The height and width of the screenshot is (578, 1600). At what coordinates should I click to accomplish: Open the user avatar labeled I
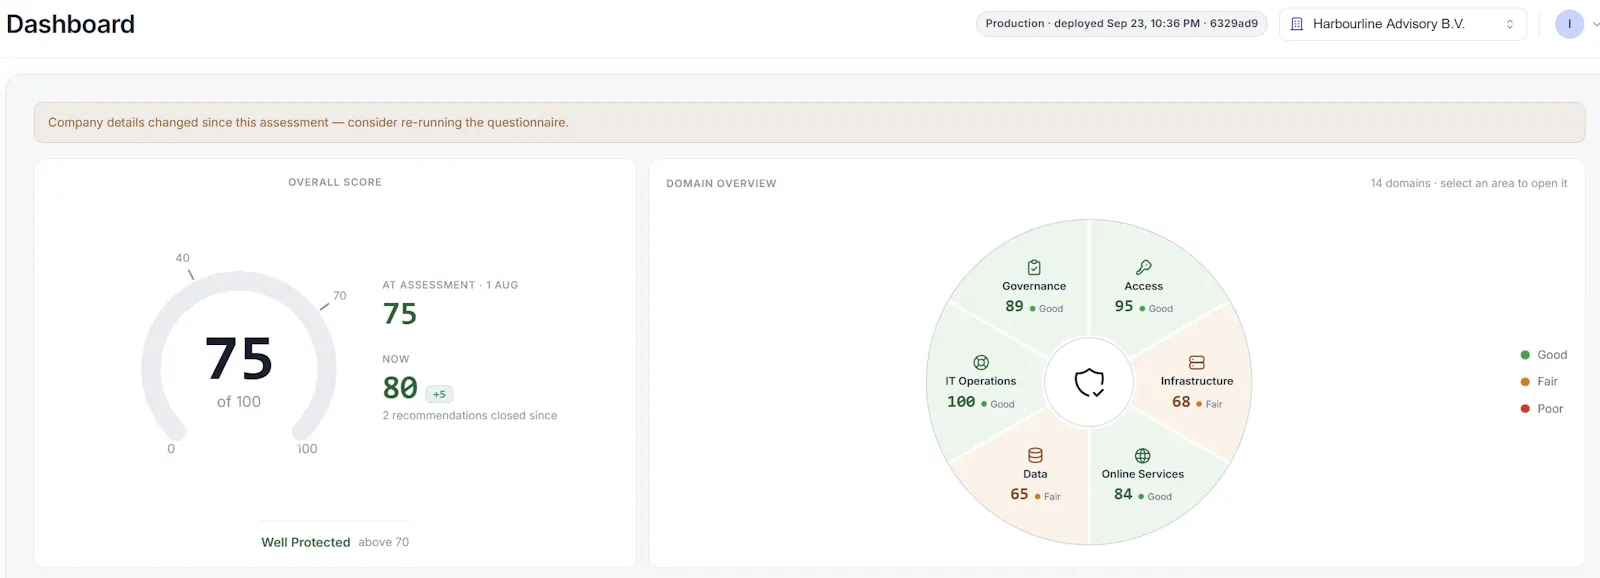tap(1569, 24)
